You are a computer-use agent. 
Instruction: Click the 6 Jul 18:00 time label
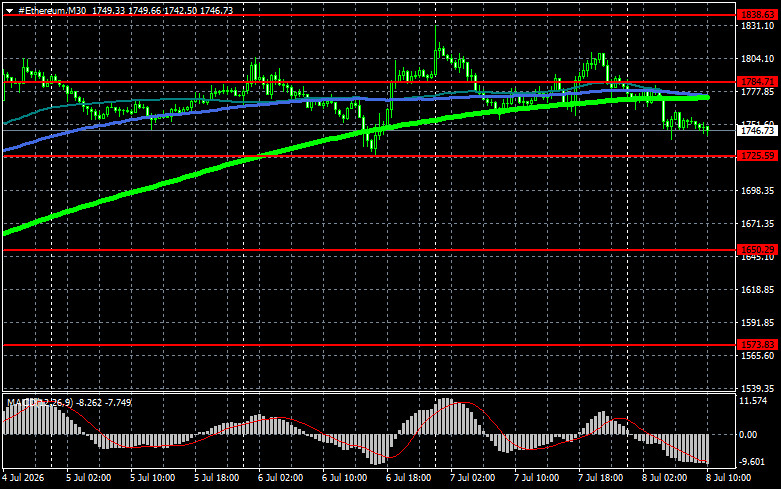[408, 478]
